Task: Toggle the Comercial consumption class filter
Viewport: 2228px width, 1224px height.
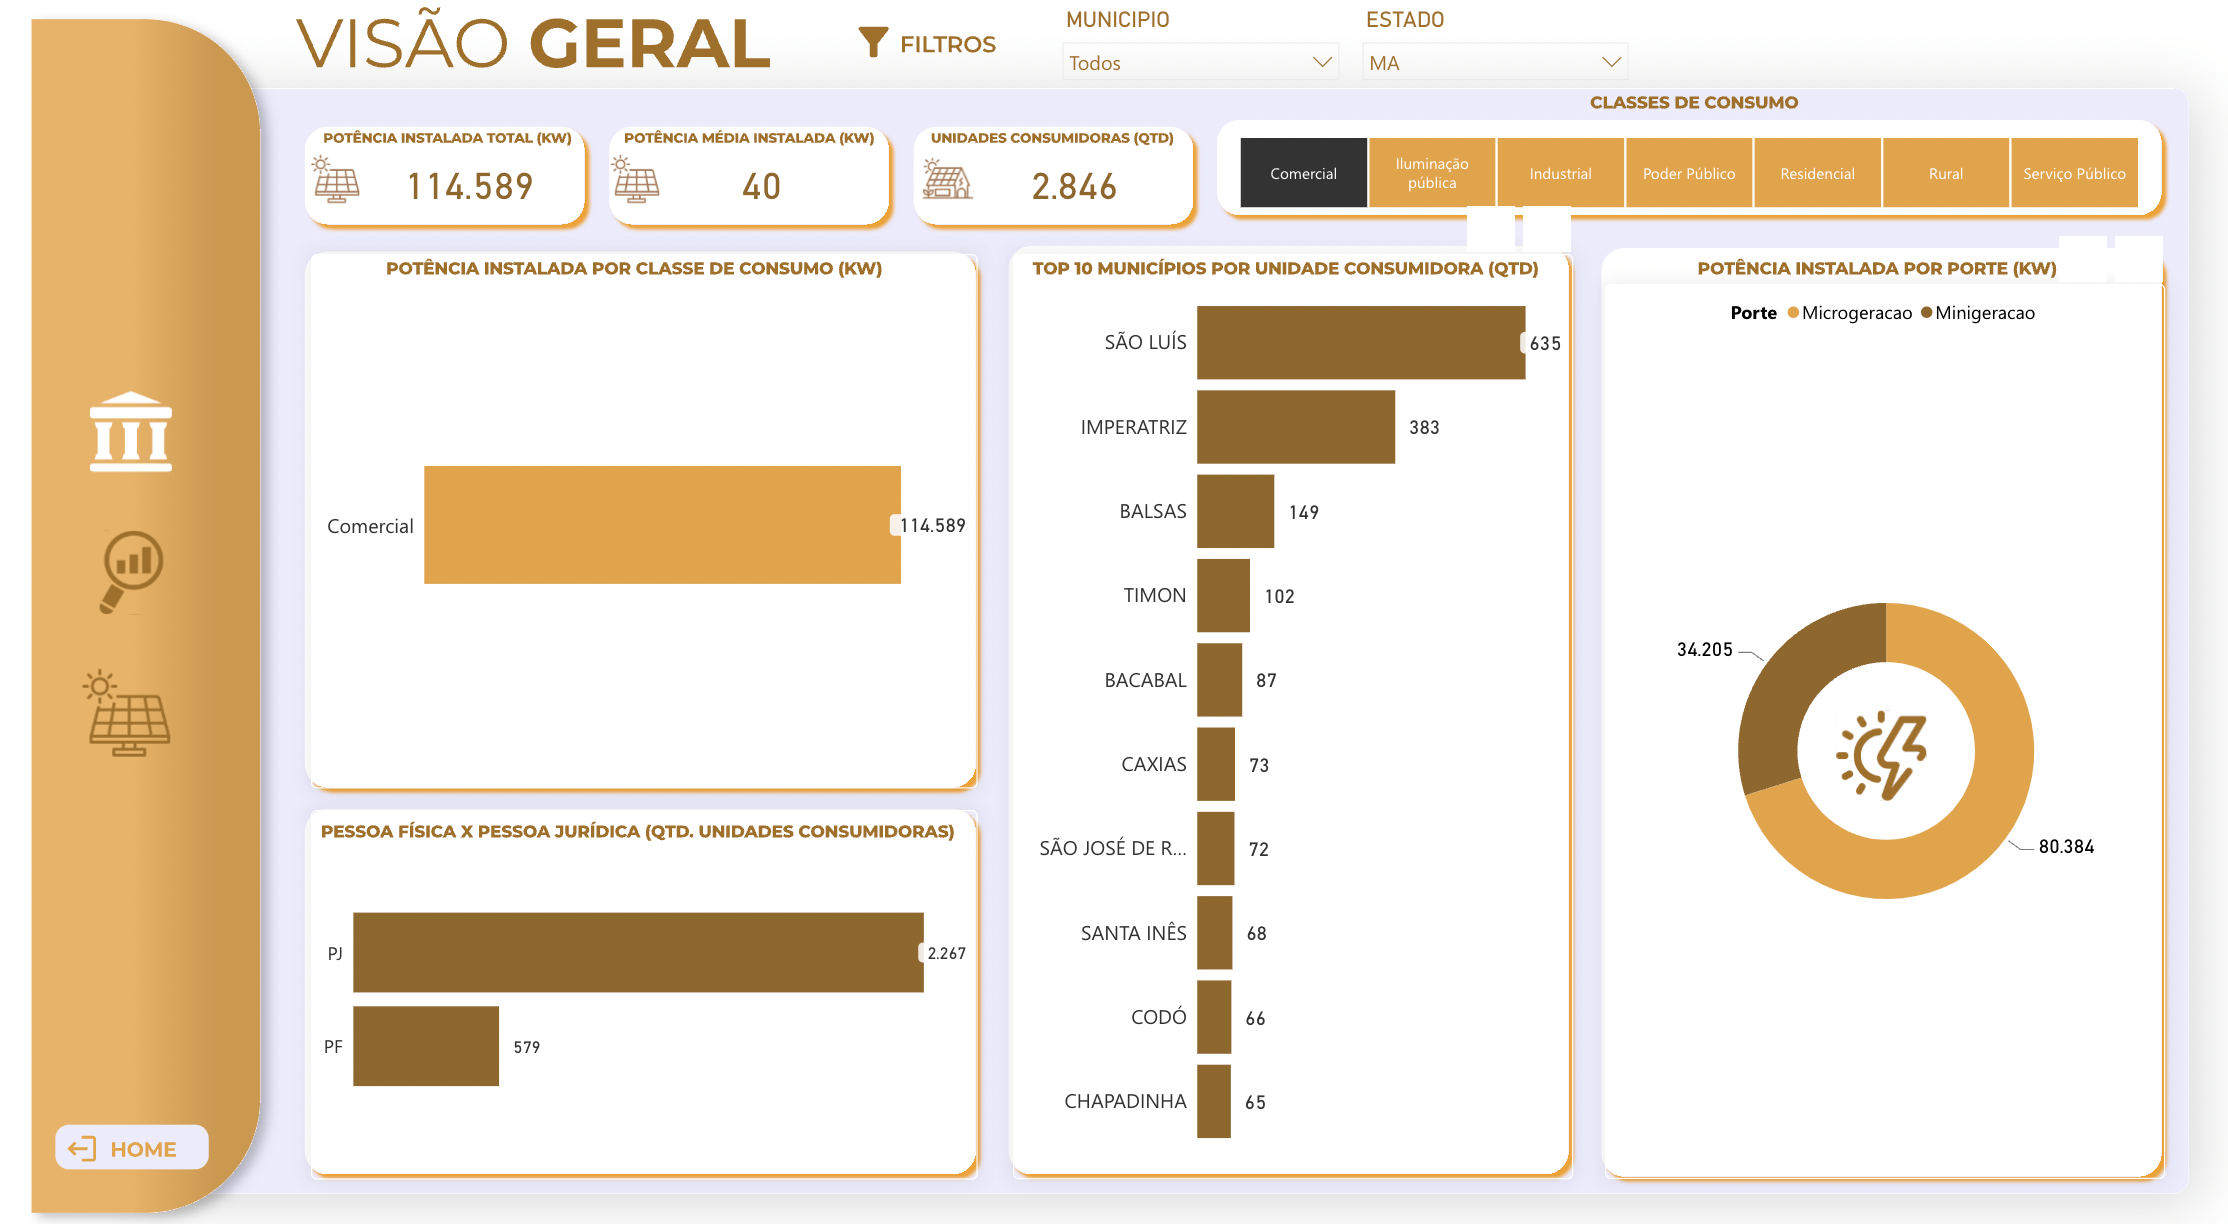Action: point(1302,173)
